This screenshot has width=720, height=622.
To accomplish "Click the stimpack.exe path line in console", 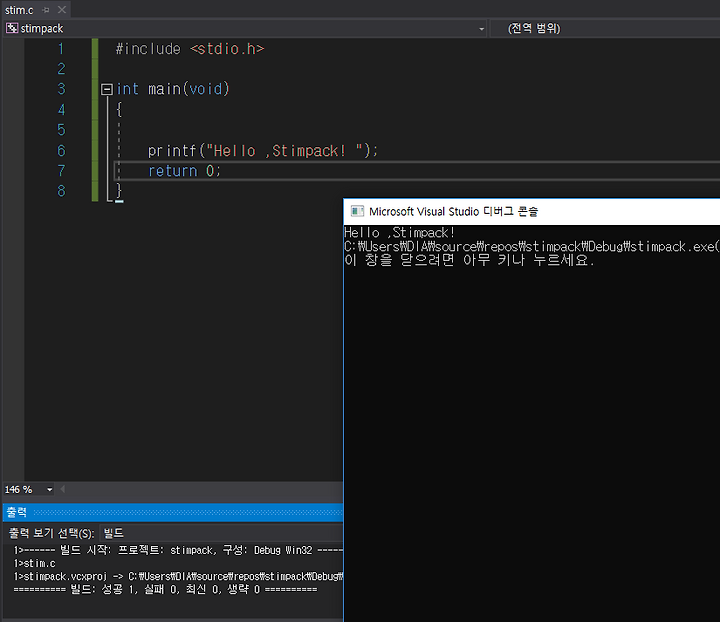I will [x=532, y=247].
